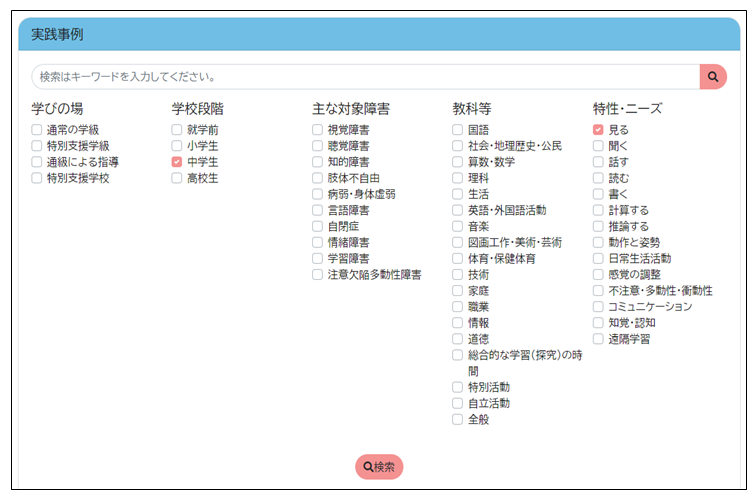Click the 検索 button at the bottom
Viewport: 756px width, 501px height.
pos(379,467)
